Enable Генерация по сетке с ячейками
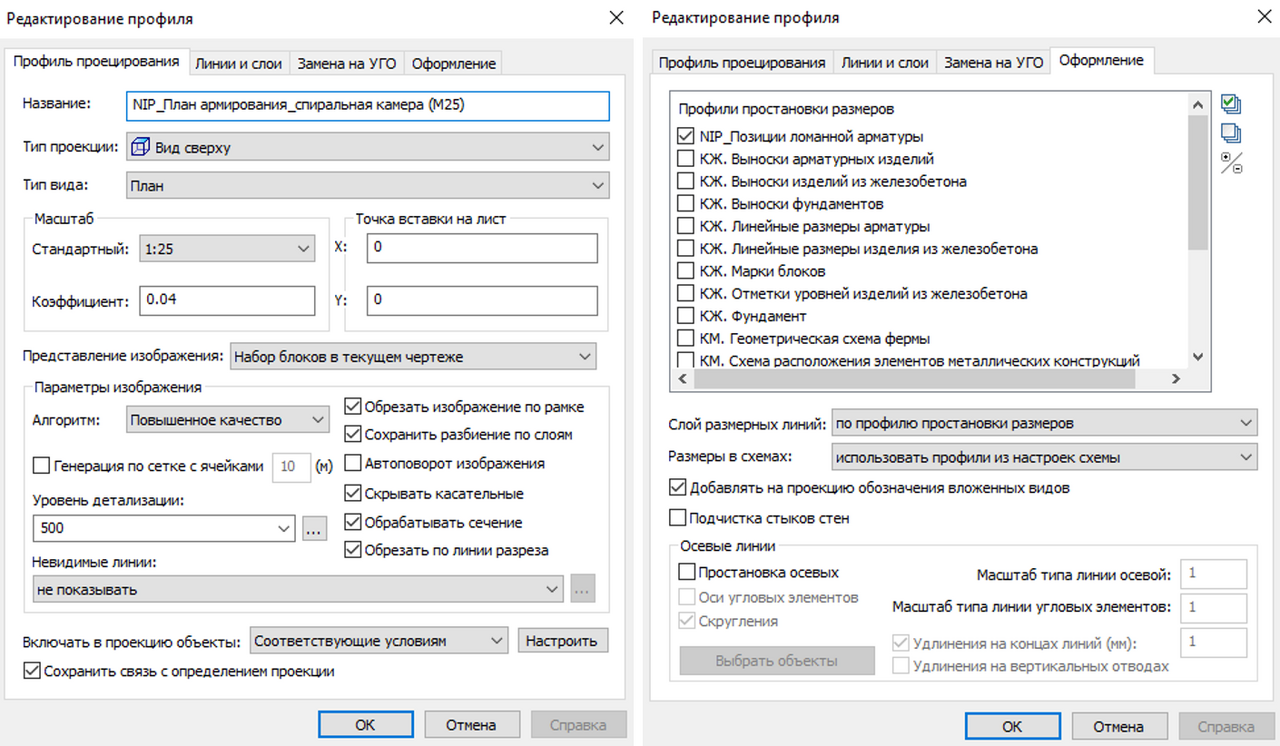The width and height of the screenshot is (1280, 746). pyautogui.click(x=41, y=465)
